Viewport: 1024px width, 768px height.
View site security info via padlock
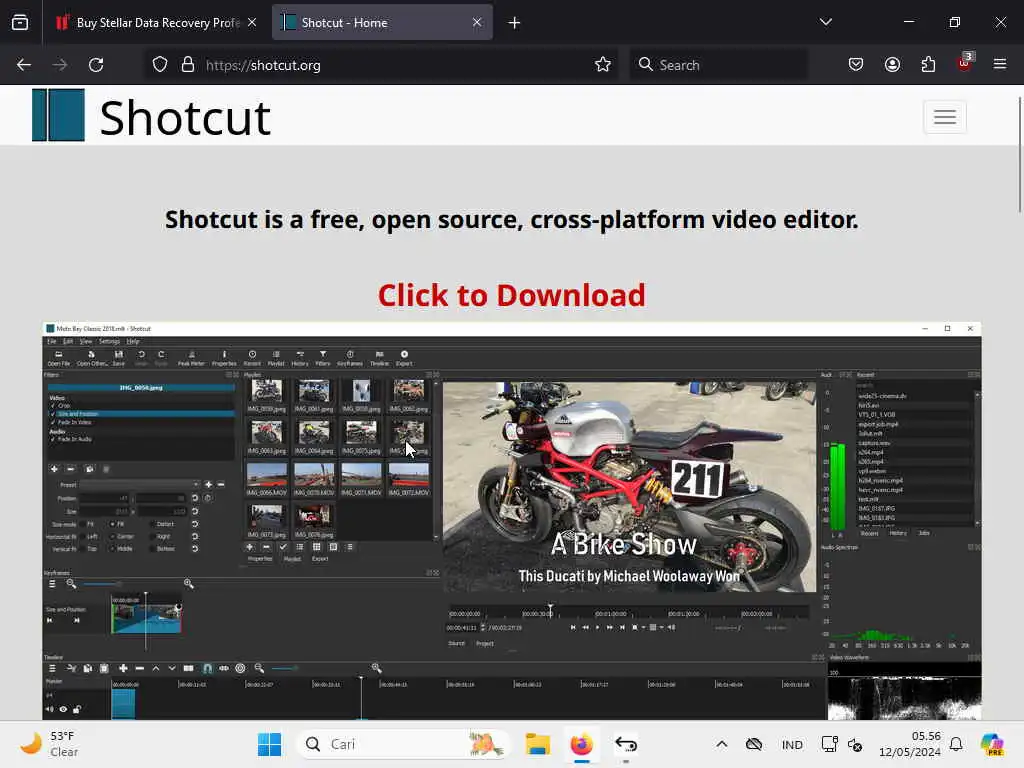pos(188,65)
